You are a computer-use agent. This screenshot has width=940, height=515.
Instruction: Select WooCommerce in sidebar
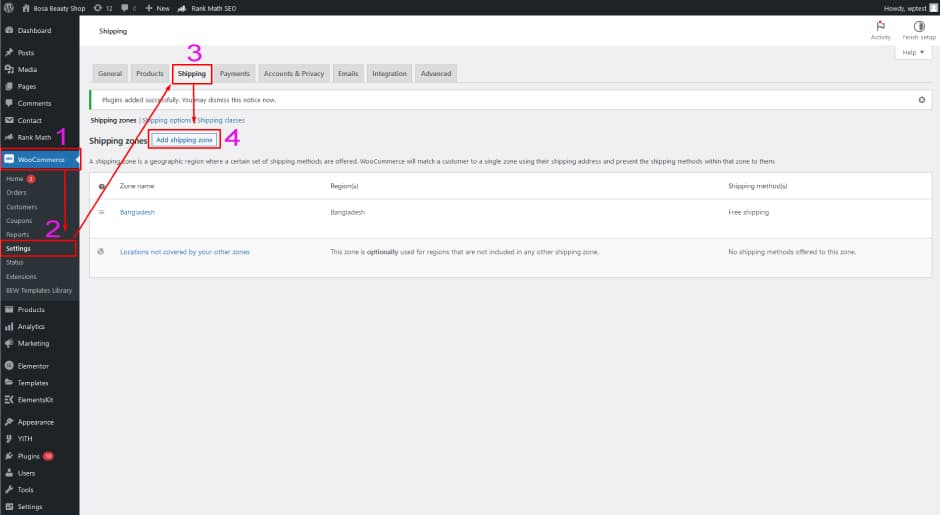(40, 159)
